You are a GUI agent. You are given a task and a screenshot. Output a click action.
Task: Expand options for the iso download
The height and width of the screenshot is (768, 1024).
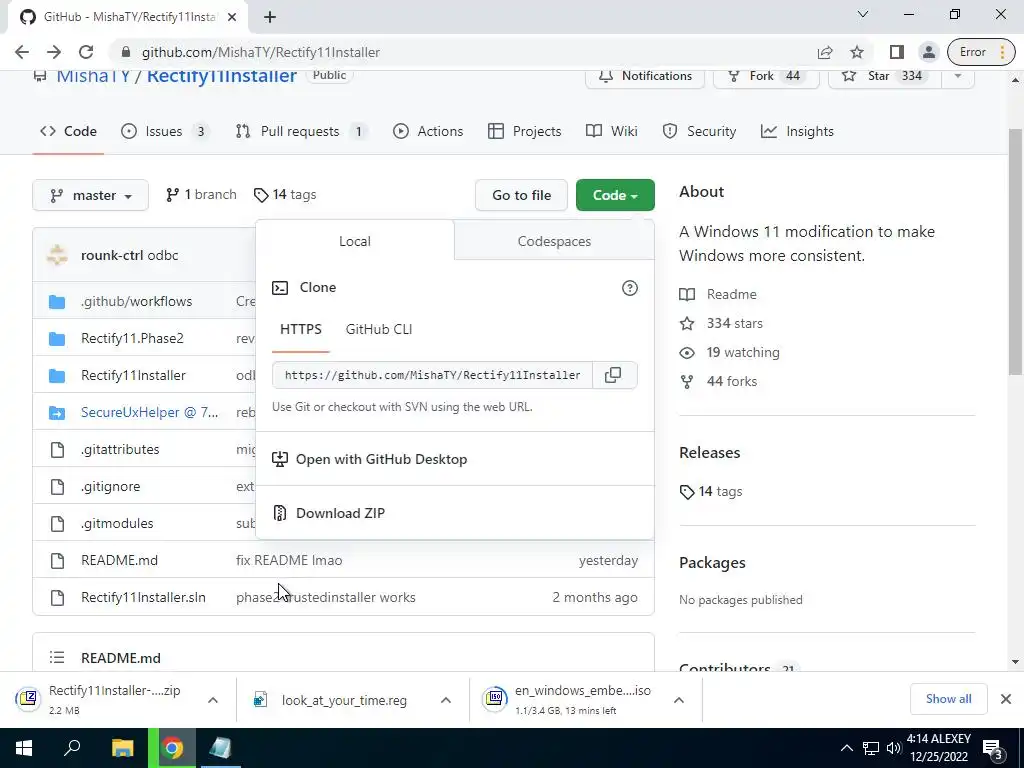tap(679, 700)
